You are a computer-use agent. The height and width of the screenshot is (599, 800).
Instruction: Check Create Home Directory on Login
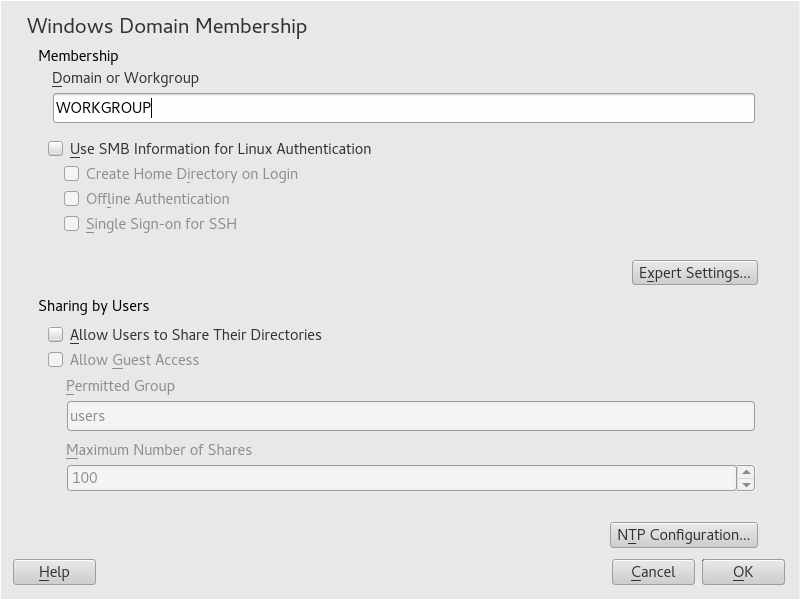click(x=71, y=173)
